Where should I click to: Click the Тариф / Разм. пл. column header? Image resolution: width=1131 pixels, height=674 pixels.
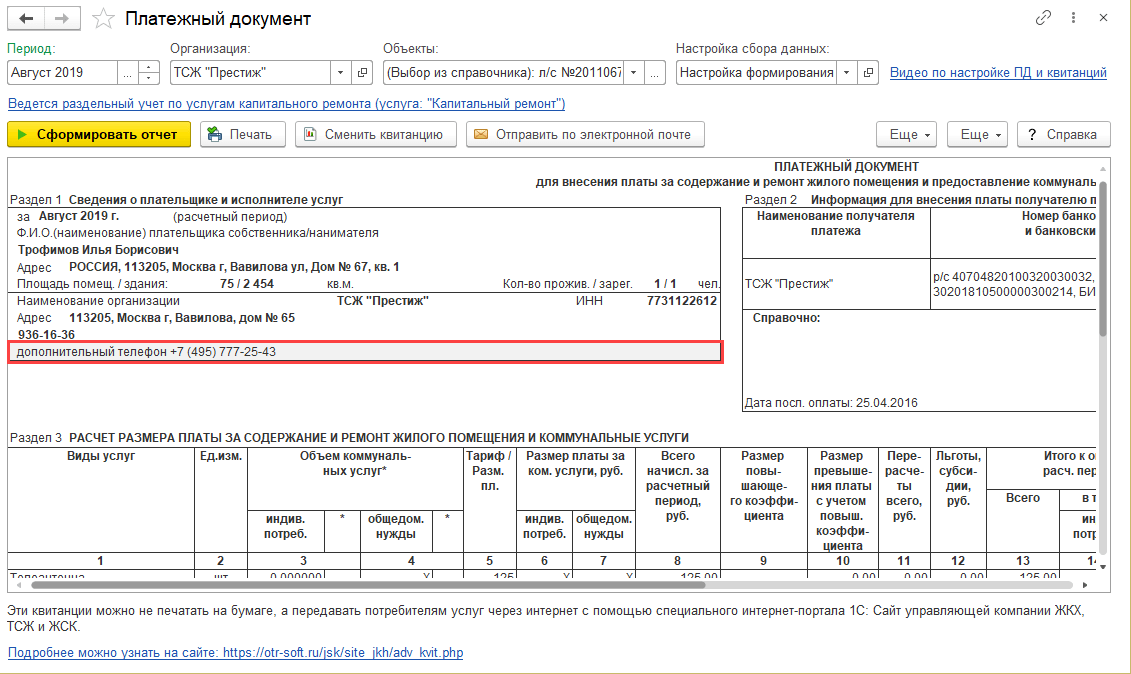click(x=490, y=500)
